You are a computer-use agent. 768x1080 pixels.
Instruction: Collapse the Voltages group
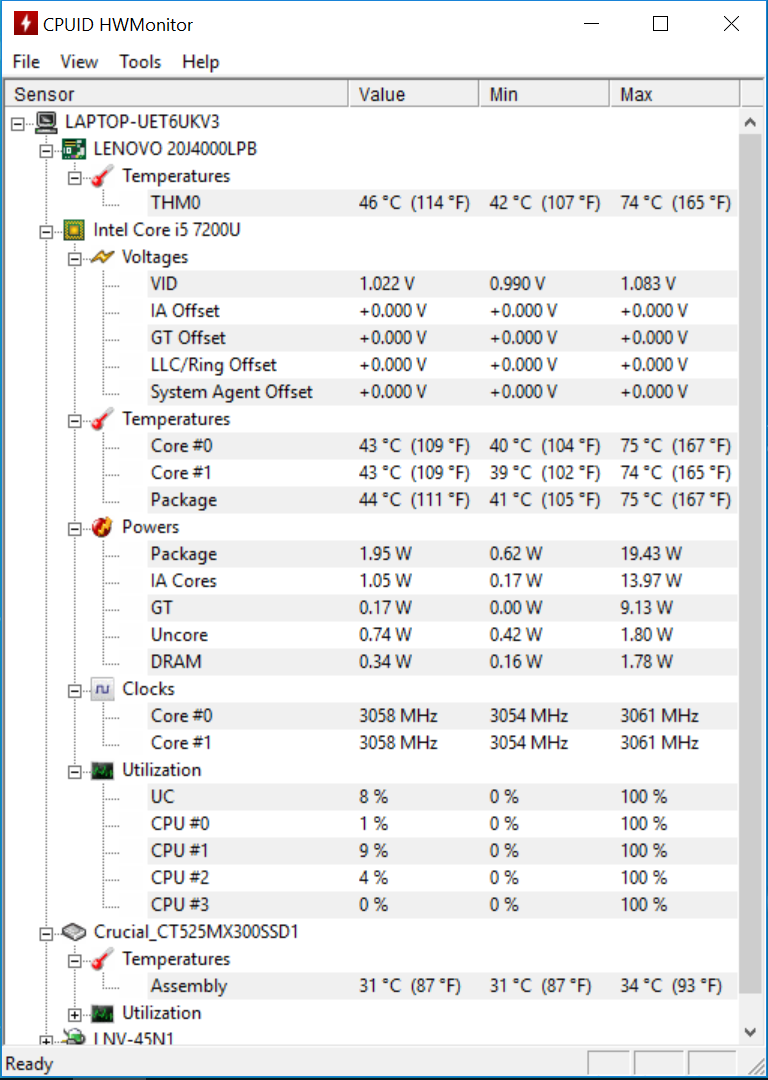(x=74, y=259)
